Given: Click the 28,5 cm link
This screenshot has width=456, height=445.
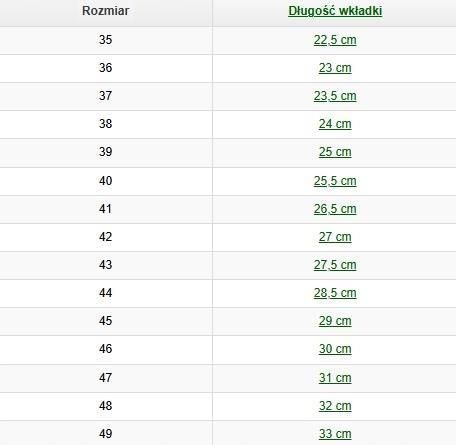Looking at the screenshot, I should [335, 293].
